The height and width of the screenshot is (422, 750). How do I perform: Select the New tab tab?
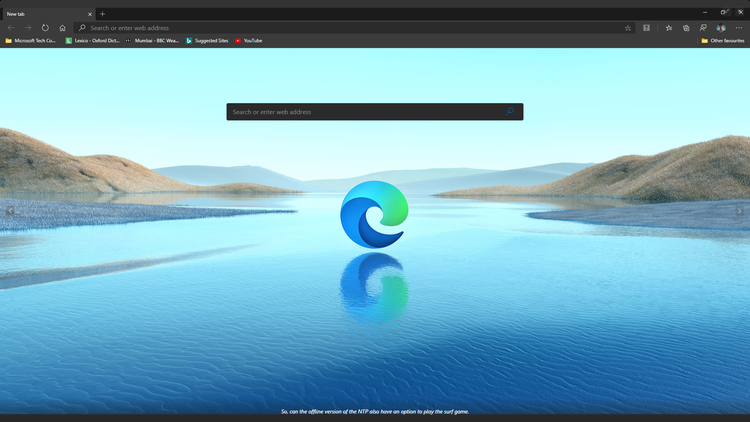[47, 14]
